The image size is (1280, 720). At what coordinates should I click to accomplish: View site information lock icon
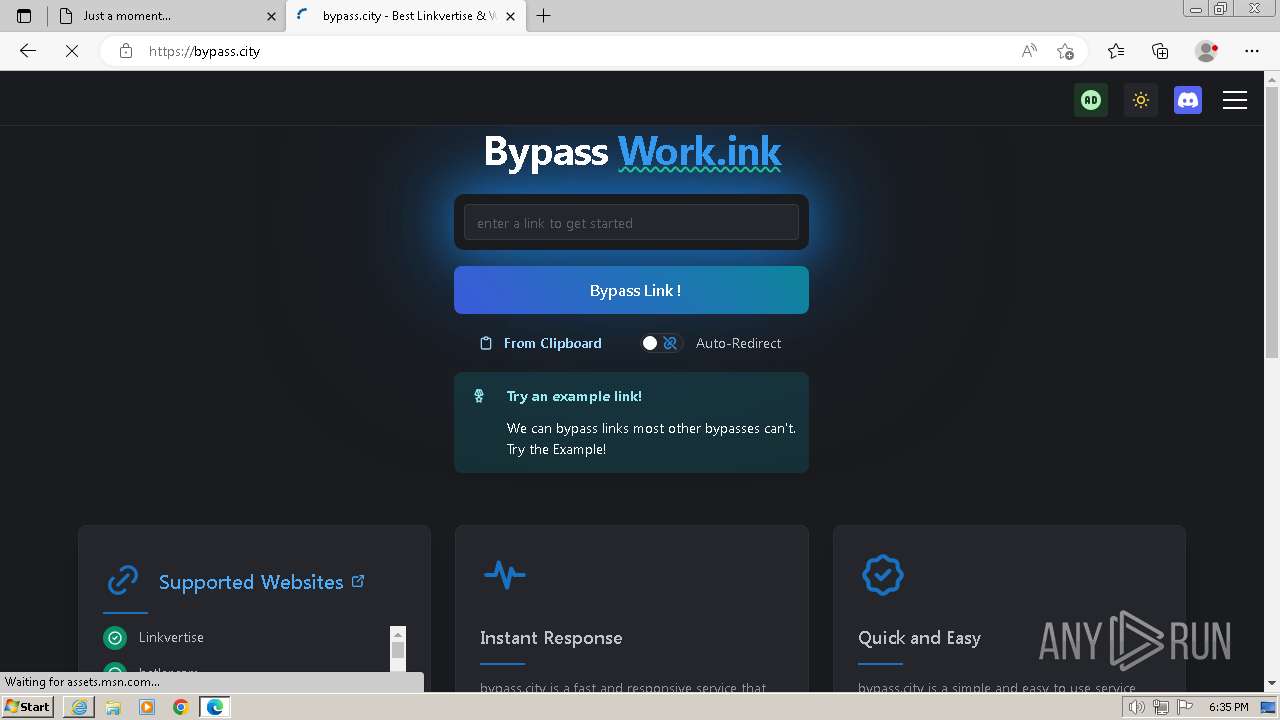coord(125,51)
